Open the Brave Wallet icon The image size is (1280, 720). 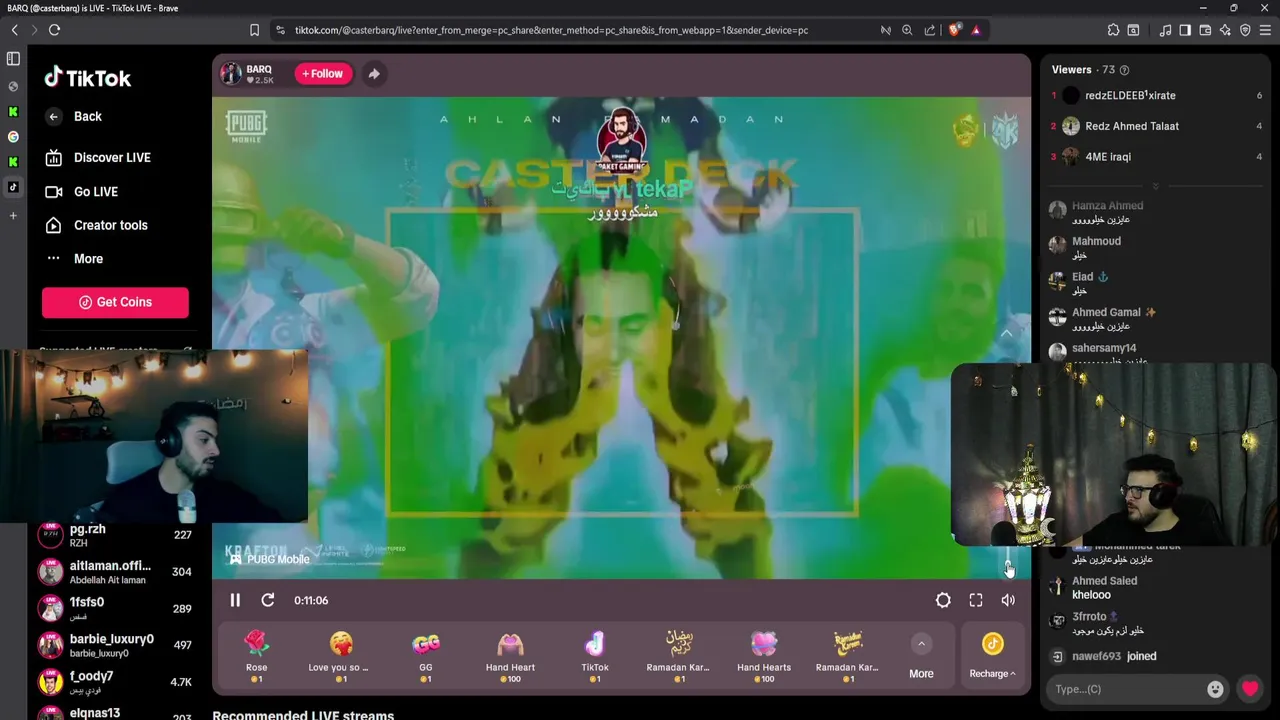(x=1205, y=30)
